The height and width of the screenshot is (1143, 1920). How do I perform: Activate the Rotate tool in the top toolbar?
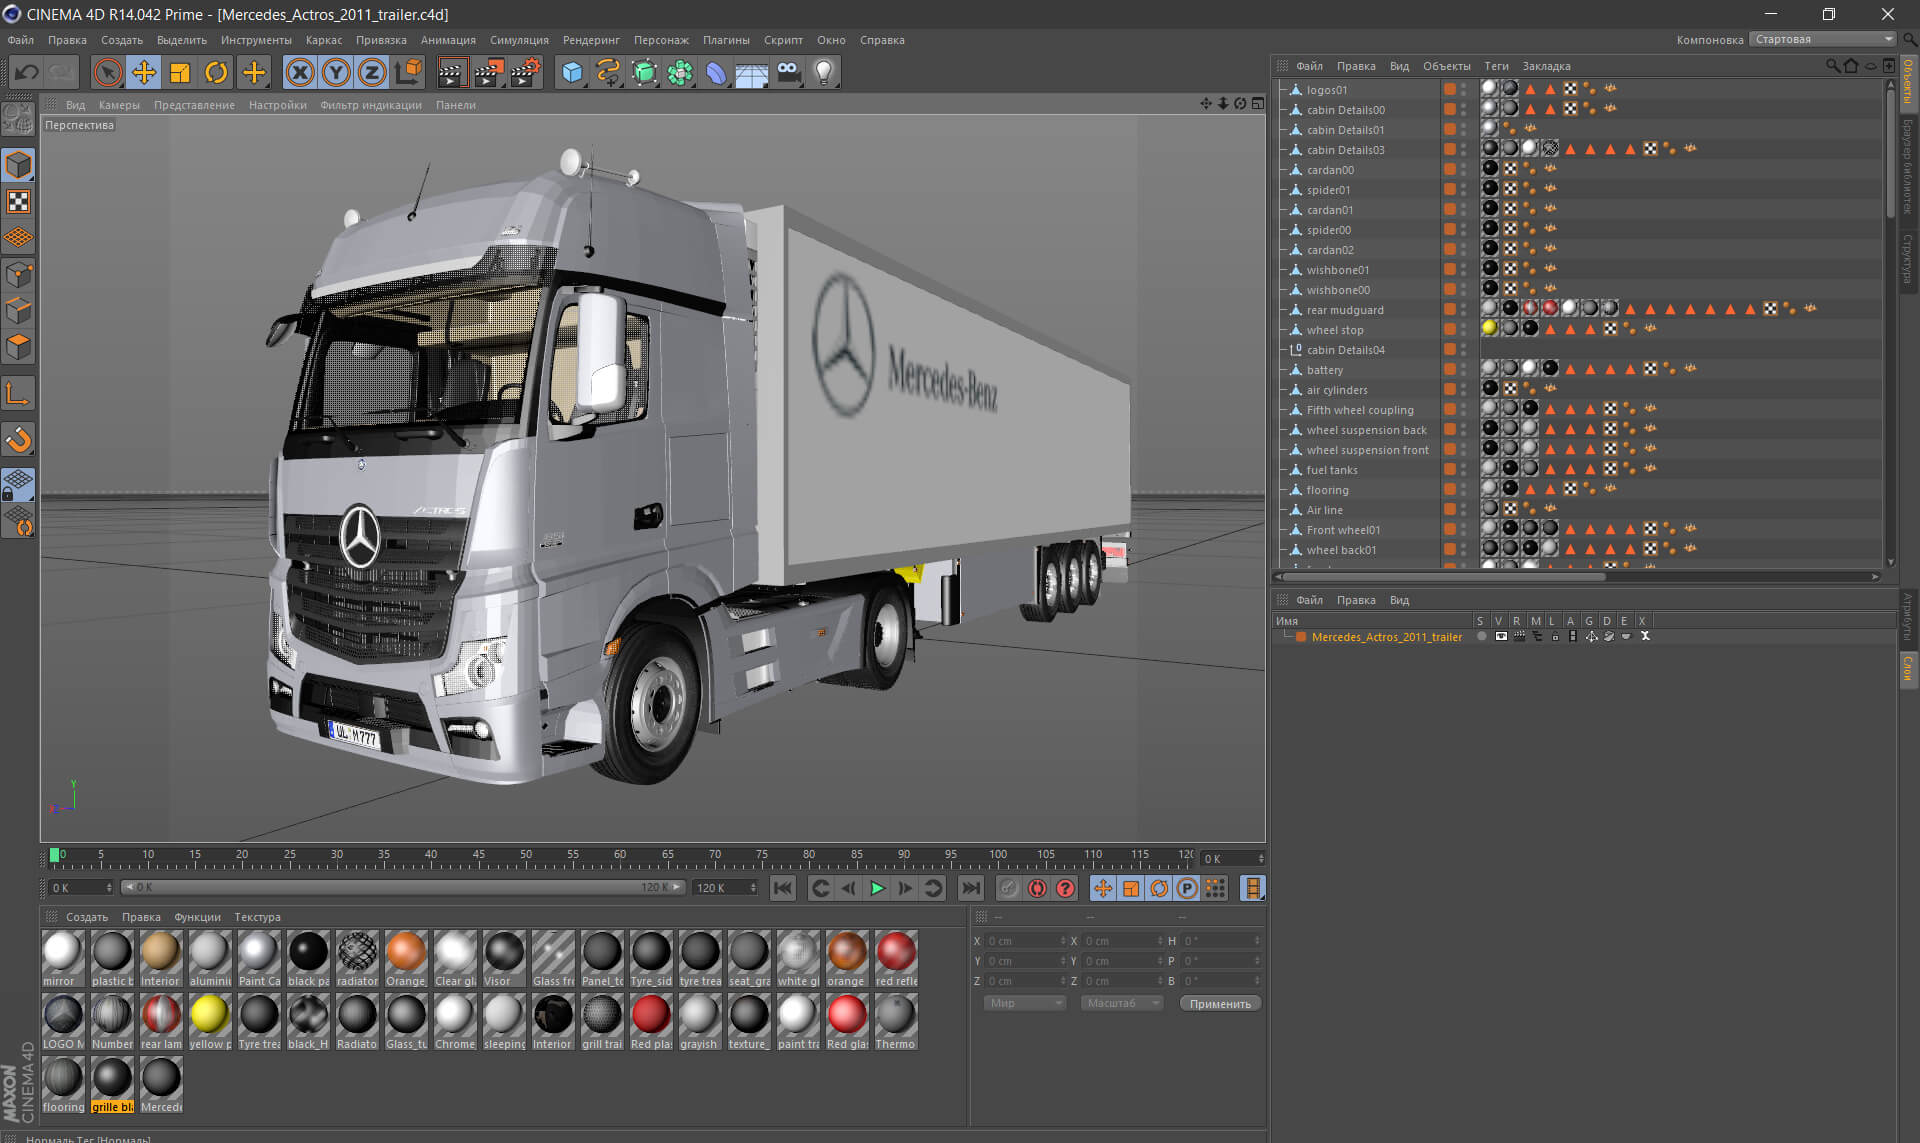216,72
